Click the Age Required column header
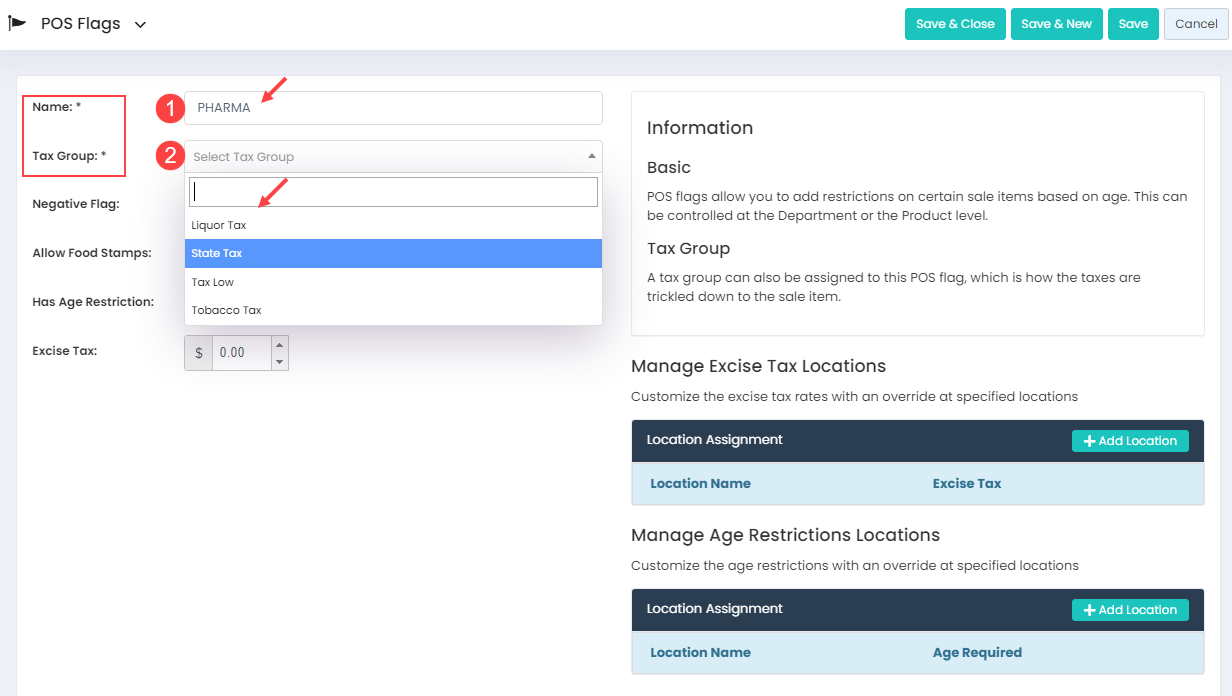The height and width of the screenshot is (696, 1232). (976, 652)
